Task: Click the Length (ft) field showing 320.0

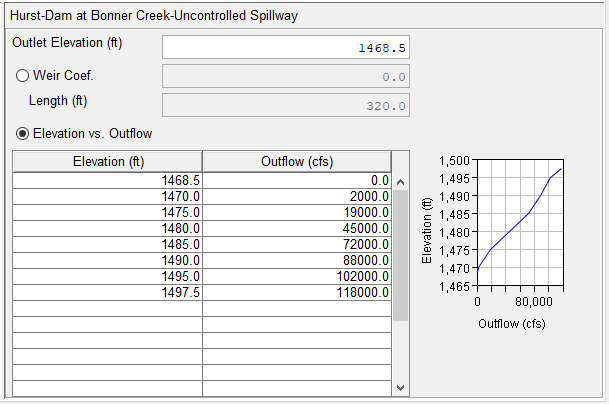Action: [x=286, y=106]
